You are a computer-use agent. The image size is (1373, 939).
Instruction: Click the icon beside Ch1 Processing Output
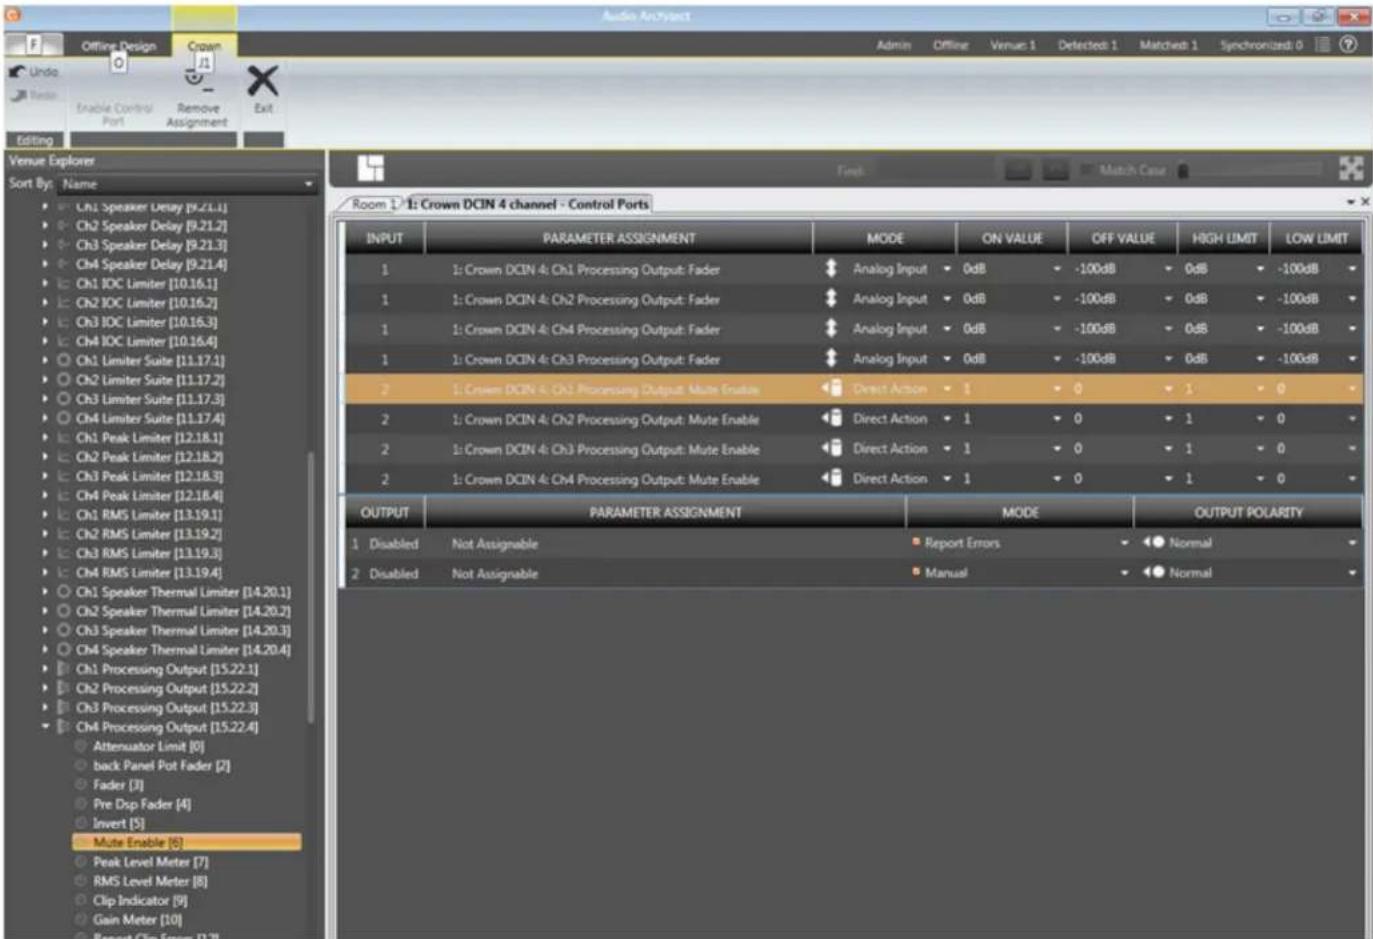tap(64, 669)
